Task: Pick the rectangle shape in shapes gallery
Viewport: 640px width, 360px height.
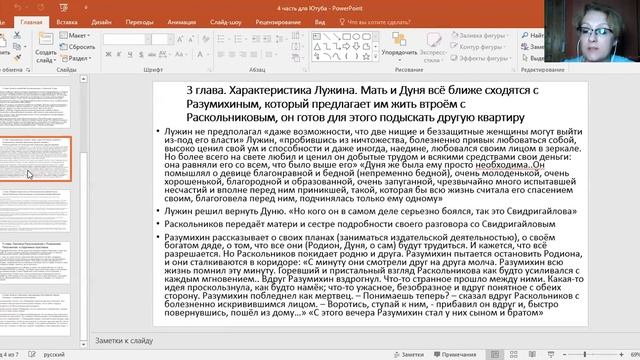Action: pos(347,37)
